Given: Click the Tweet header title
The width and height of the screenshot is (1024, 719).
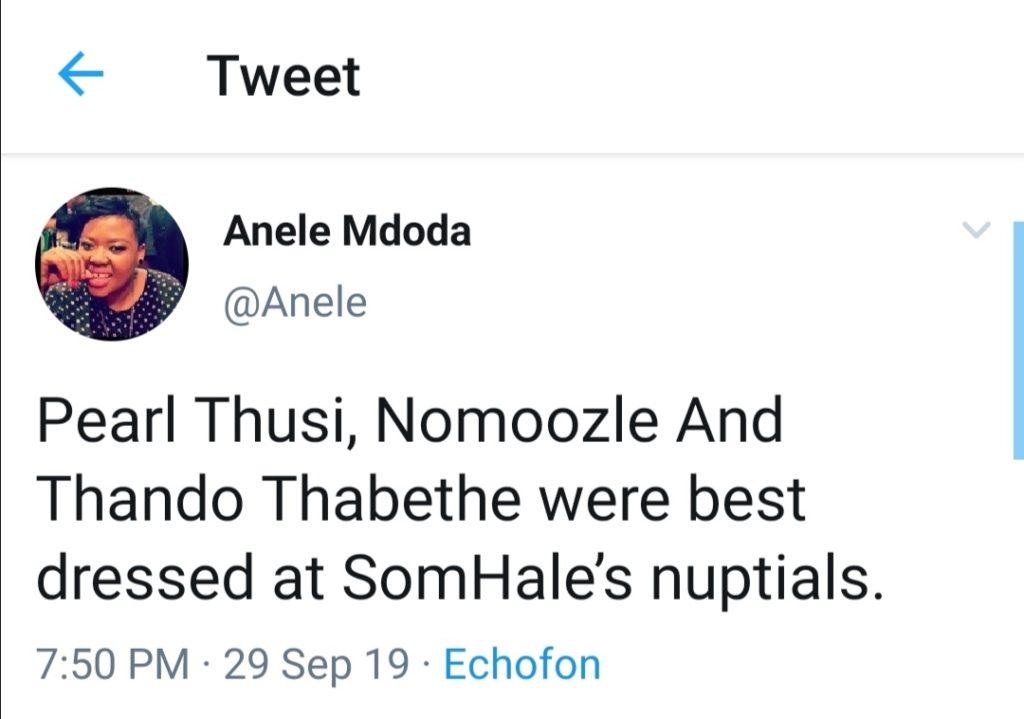Looking at the screenshot, I should coord(283,76).
